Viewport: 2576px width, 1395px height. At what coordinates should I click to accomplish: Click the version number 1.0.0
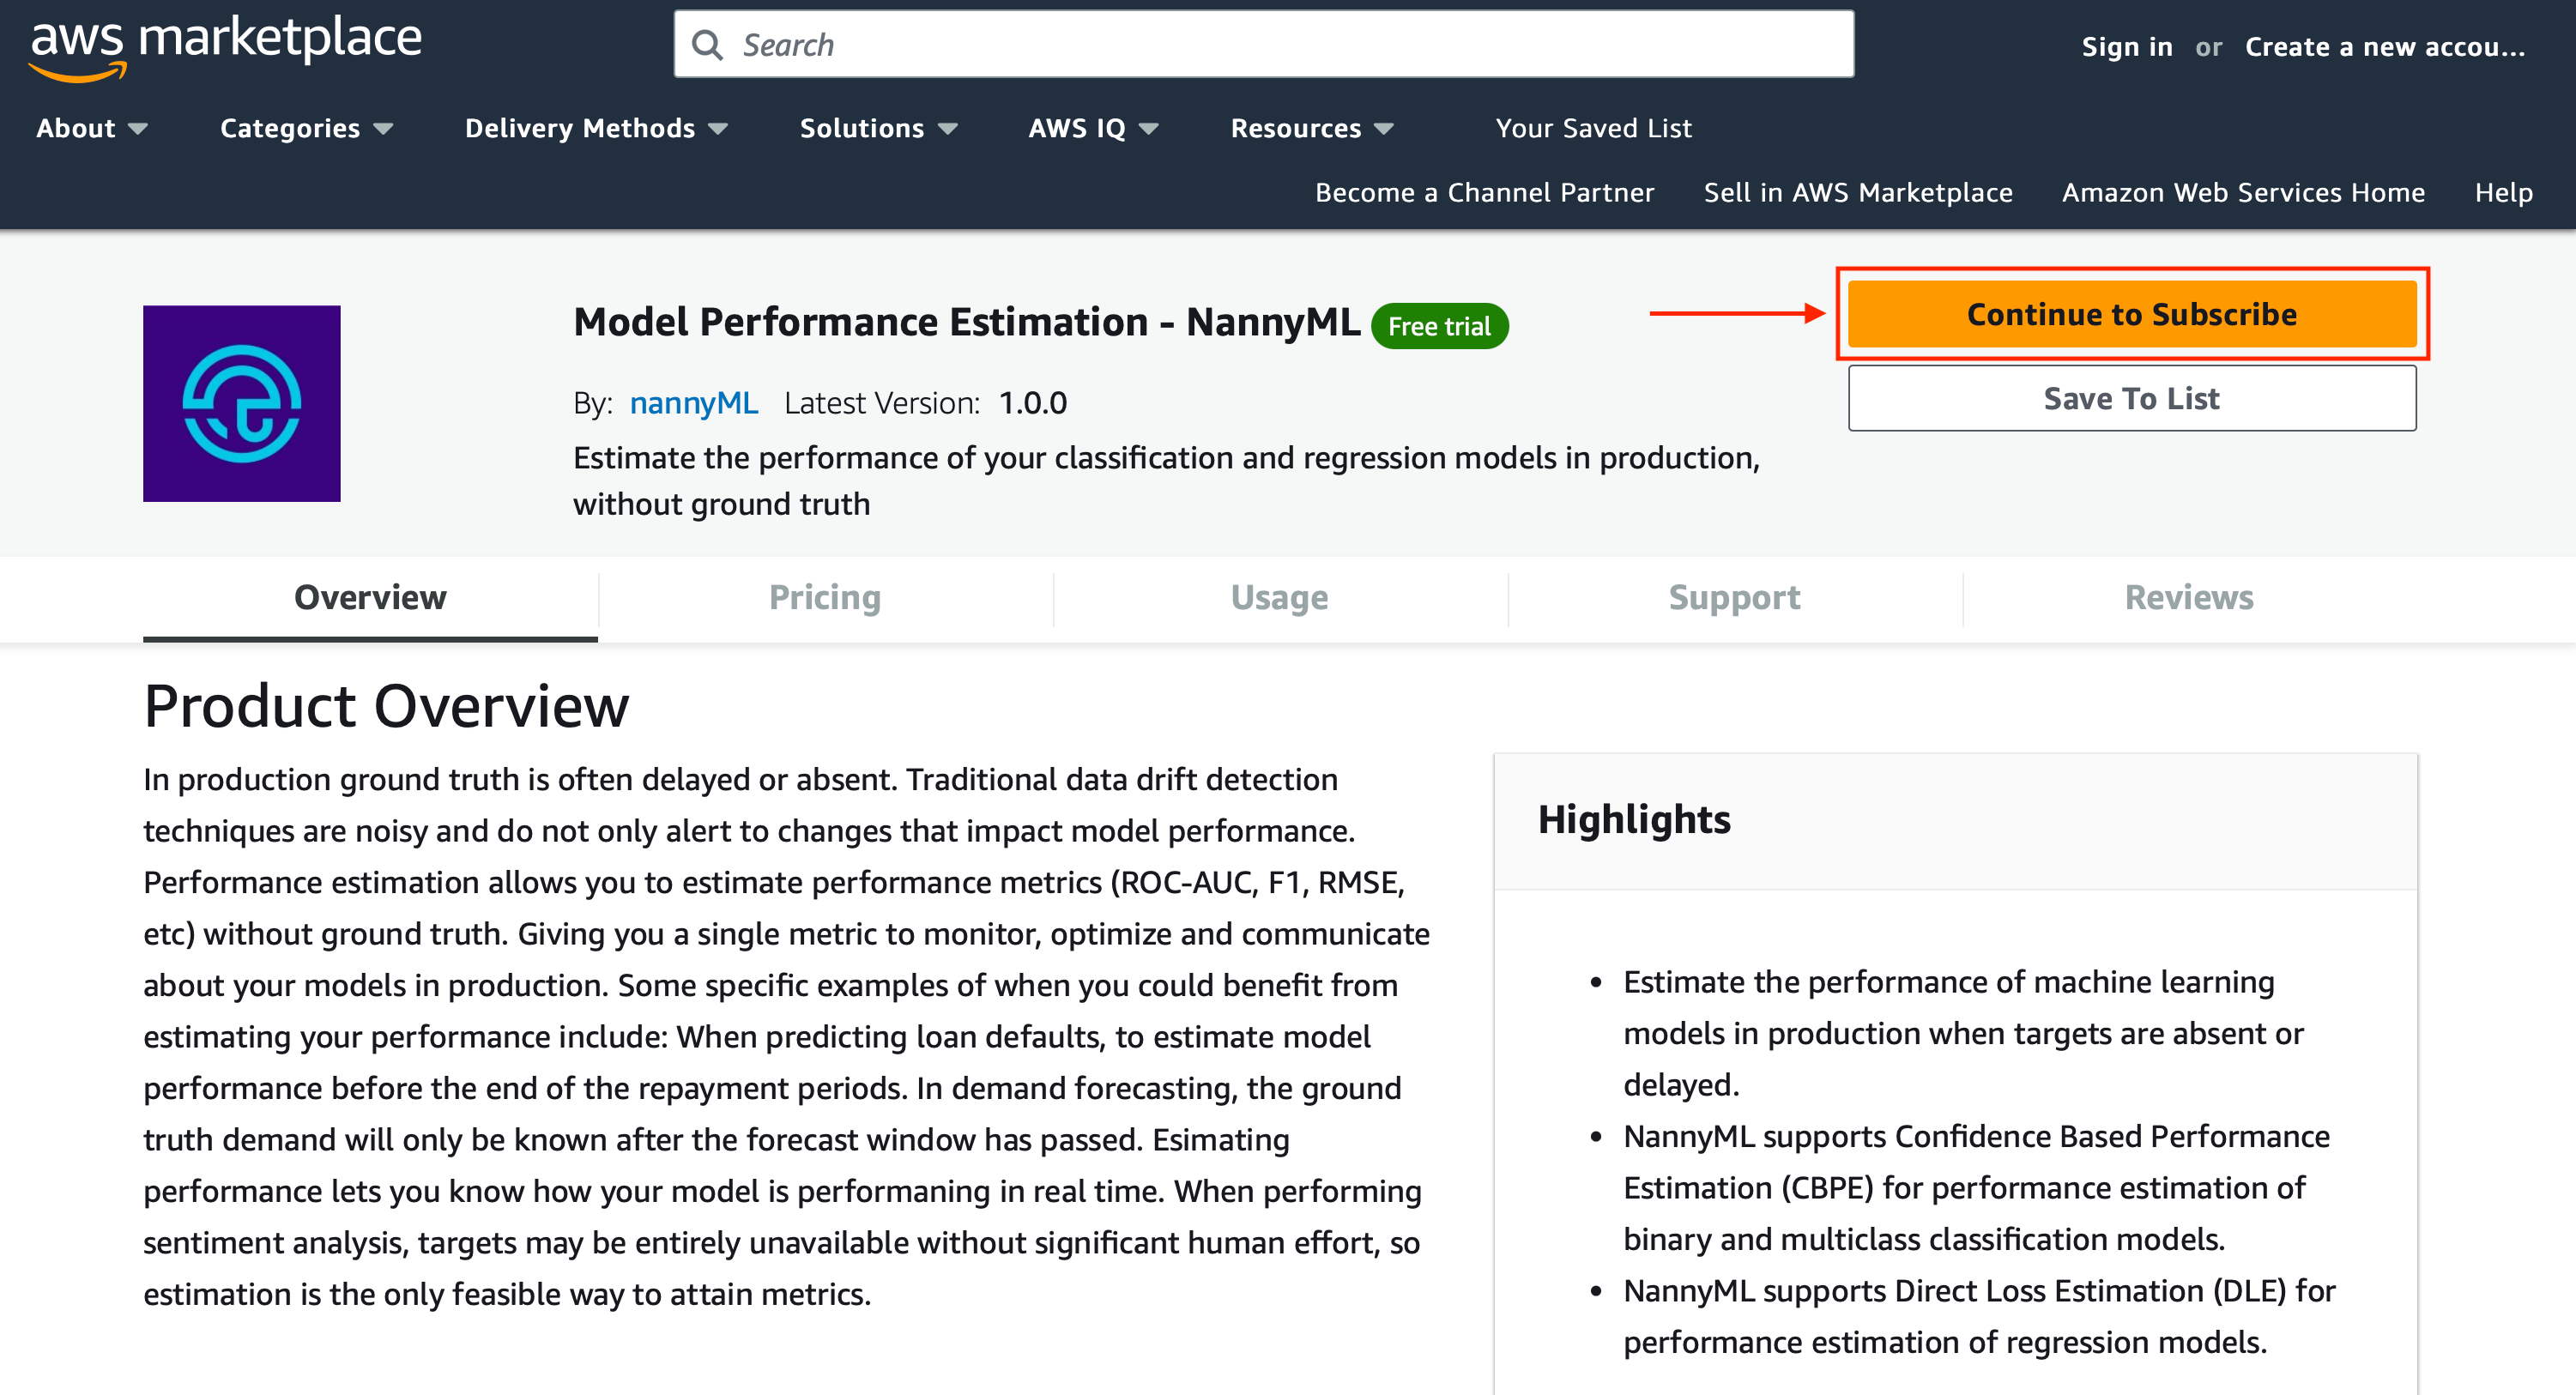tap(1033, 403)
